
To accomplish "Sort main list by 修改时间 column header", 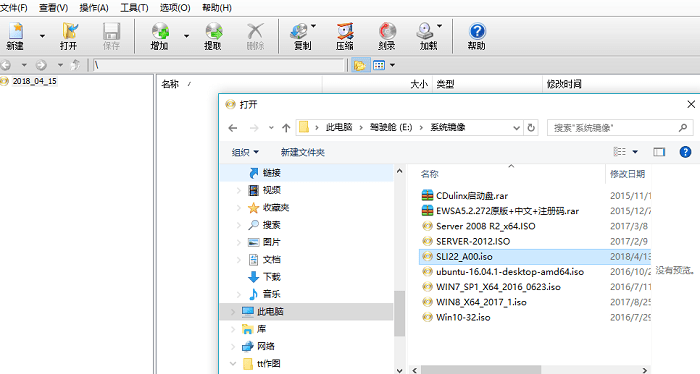I will tap(564, 84).
